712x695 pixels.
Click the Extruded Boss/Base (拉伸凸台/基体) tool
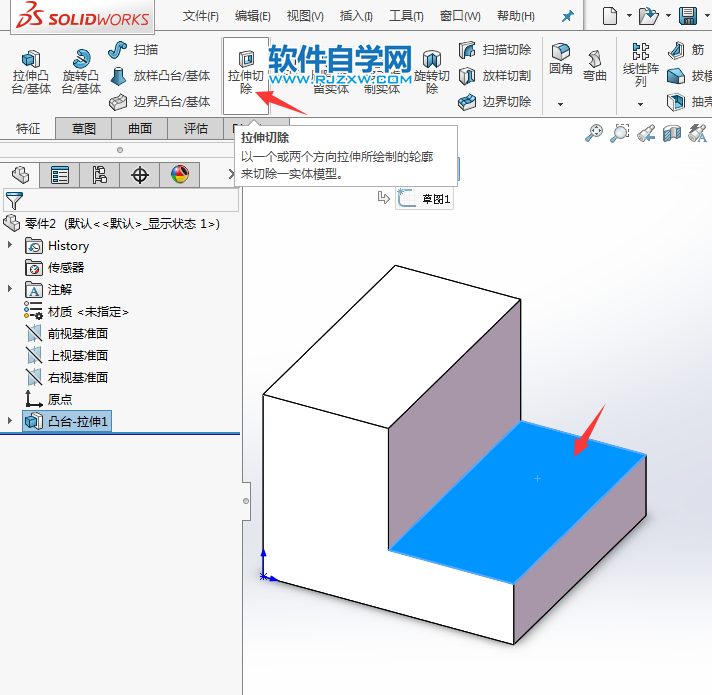pyautogui.click(x=31, y=72)
